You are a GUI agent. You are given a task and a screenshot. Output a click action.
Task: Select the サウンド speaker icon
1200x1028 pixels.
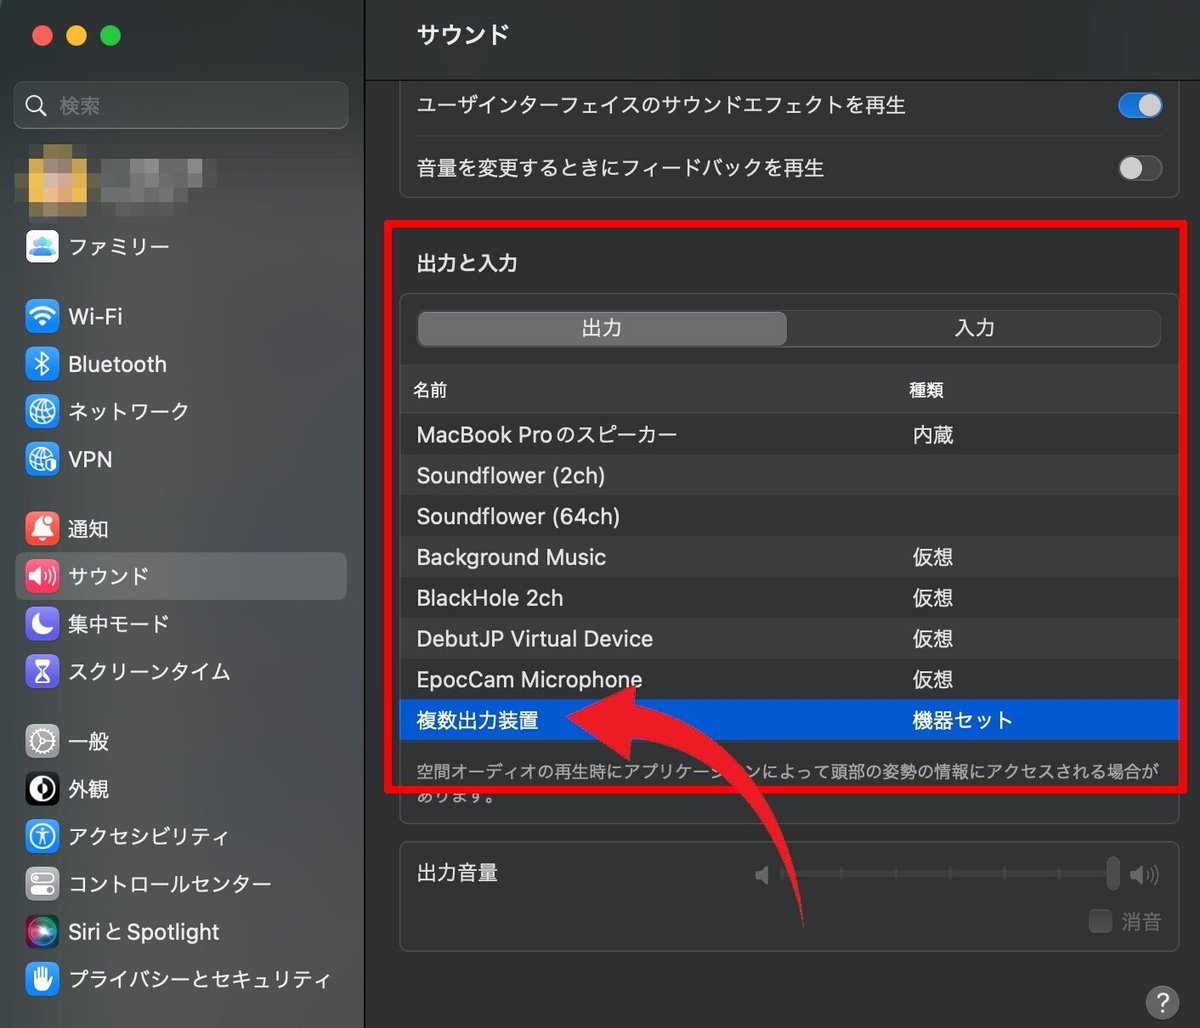tap(42, 576)
